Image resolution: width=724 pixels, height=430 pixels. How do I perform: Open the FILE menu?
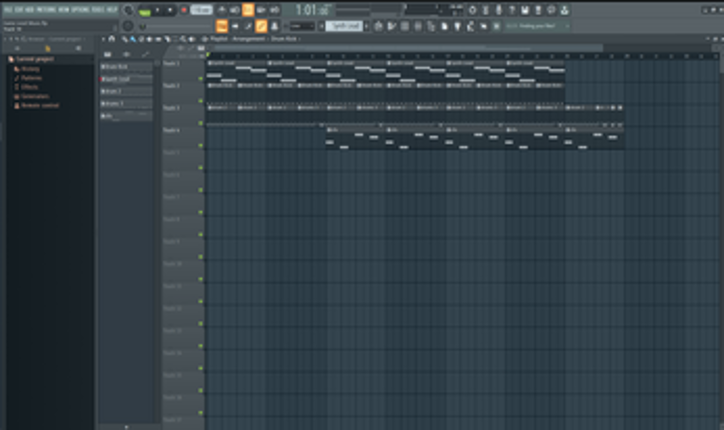point(6,10)
